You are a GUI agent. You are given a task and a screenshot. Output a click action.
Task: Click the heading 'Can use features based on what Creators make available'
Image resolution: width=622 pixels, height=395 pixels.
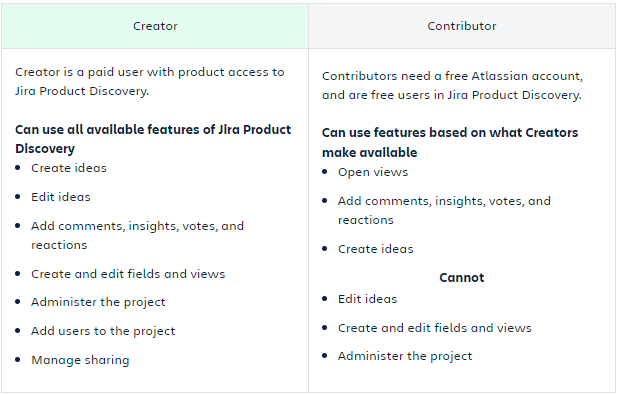tap(450, 142)
